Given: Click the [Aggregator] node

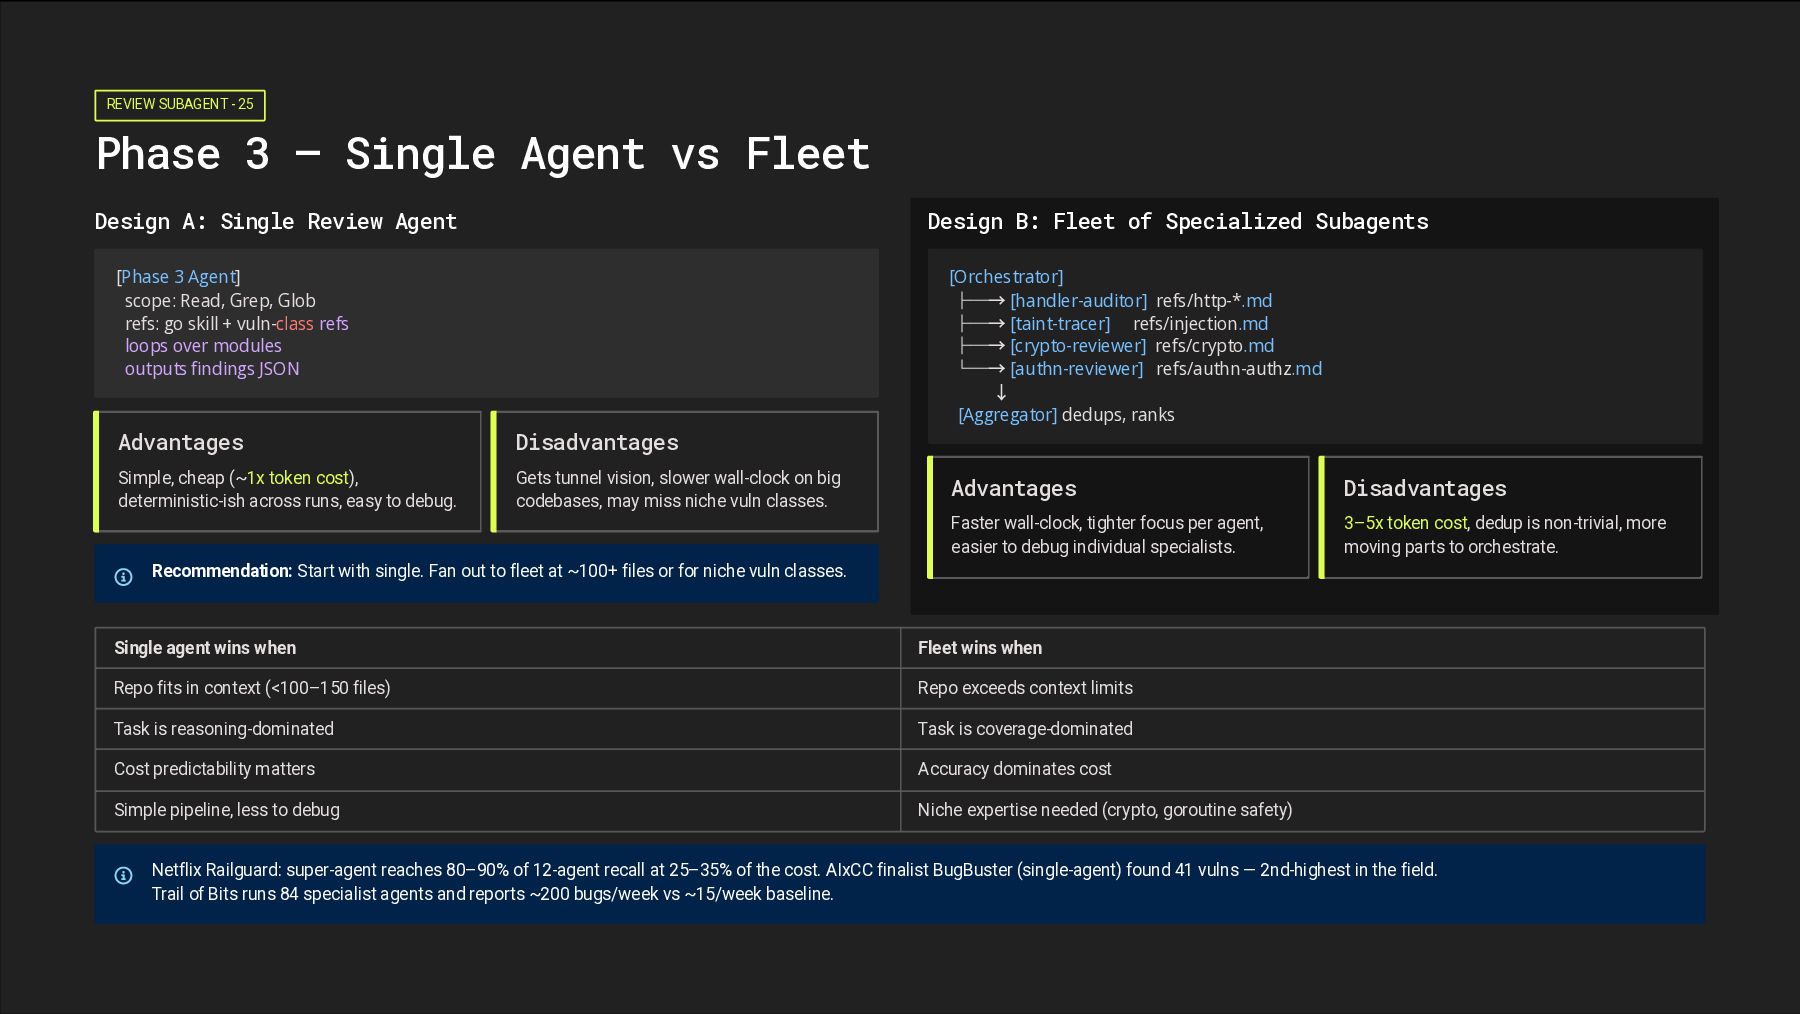Looking at the screenshot, I should click(1007, 415).
